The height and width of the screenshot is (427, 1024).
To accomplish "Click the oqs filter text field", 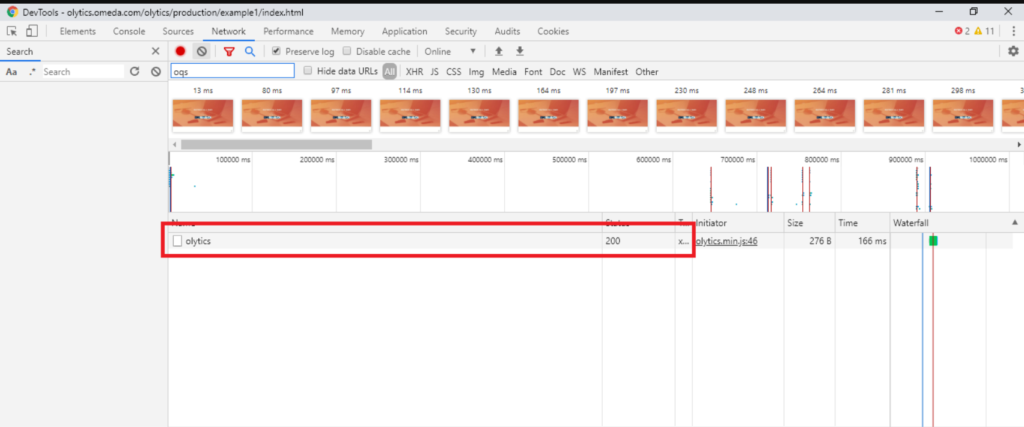I will pos(232,71).
